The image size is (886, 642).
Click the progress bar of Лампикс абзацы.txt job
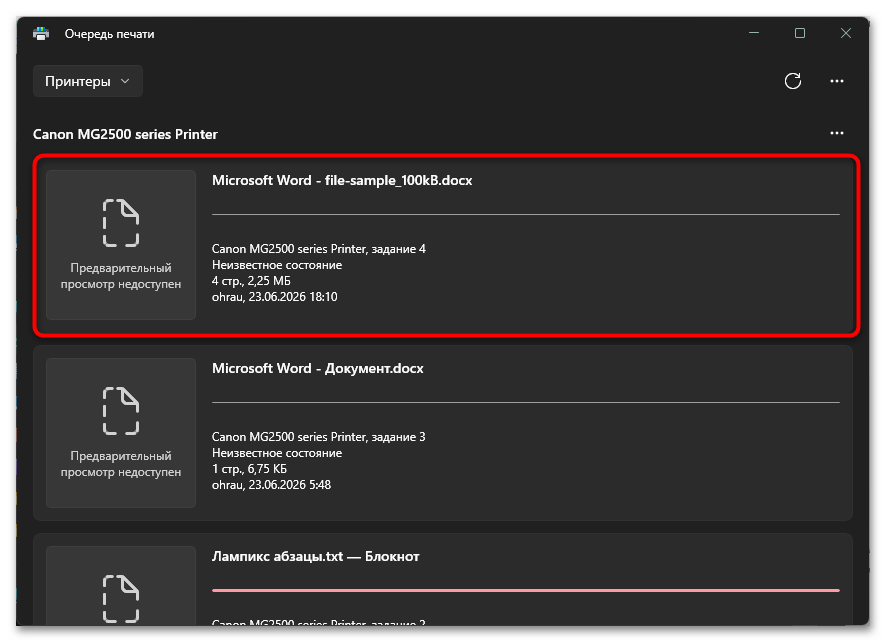coord(525,591)
